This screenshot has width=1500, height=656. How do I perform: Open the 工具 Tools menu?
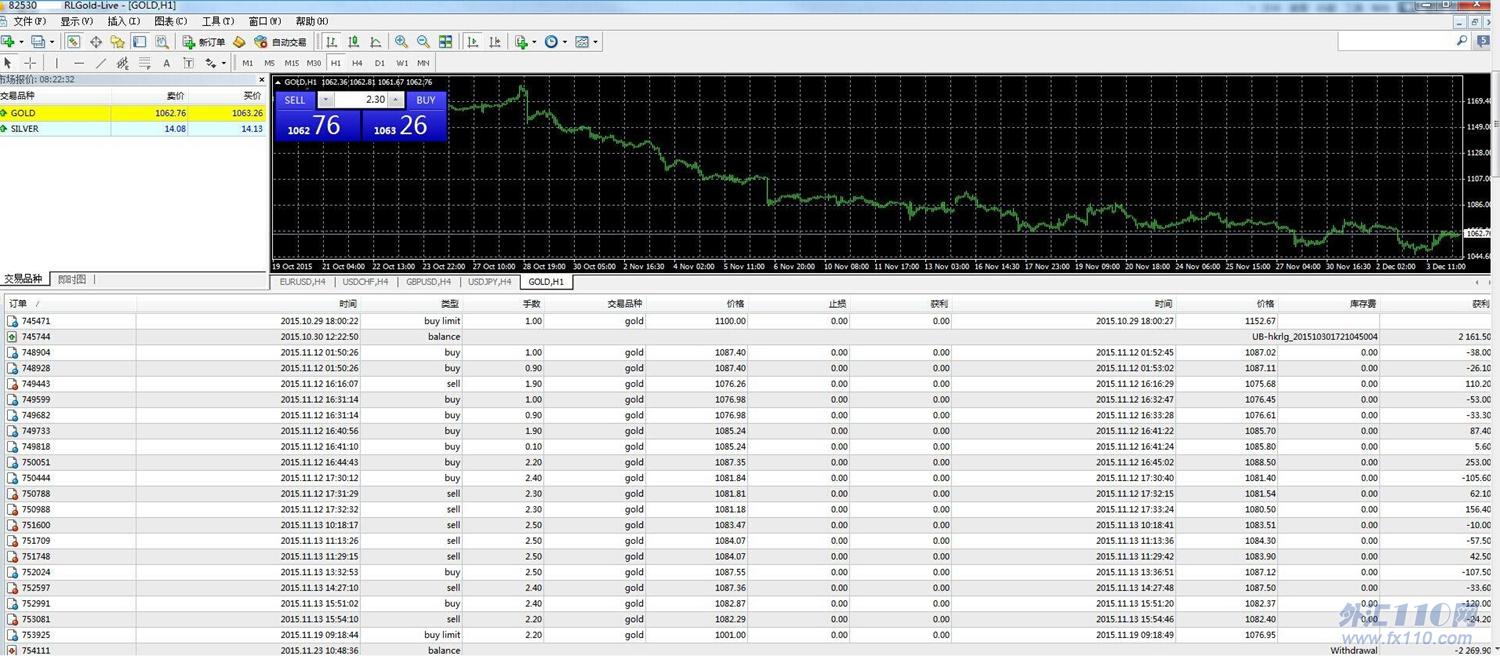pyautogui.click(x=218, y=21)
